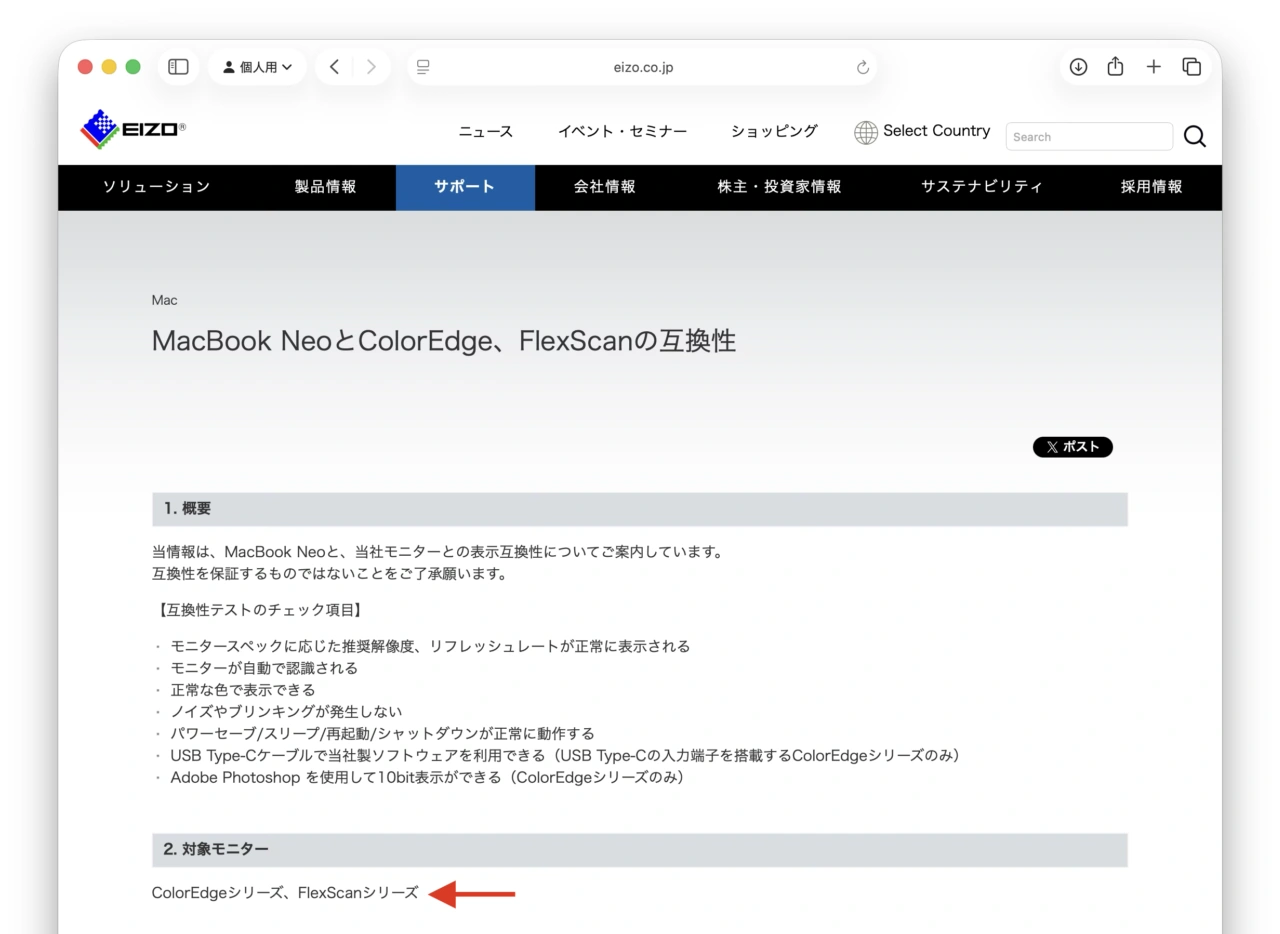Click the ノイズやブリンキングが発生しない list item
The width and height of the screenshot is (1280, 934).
(x=286, y=712)
